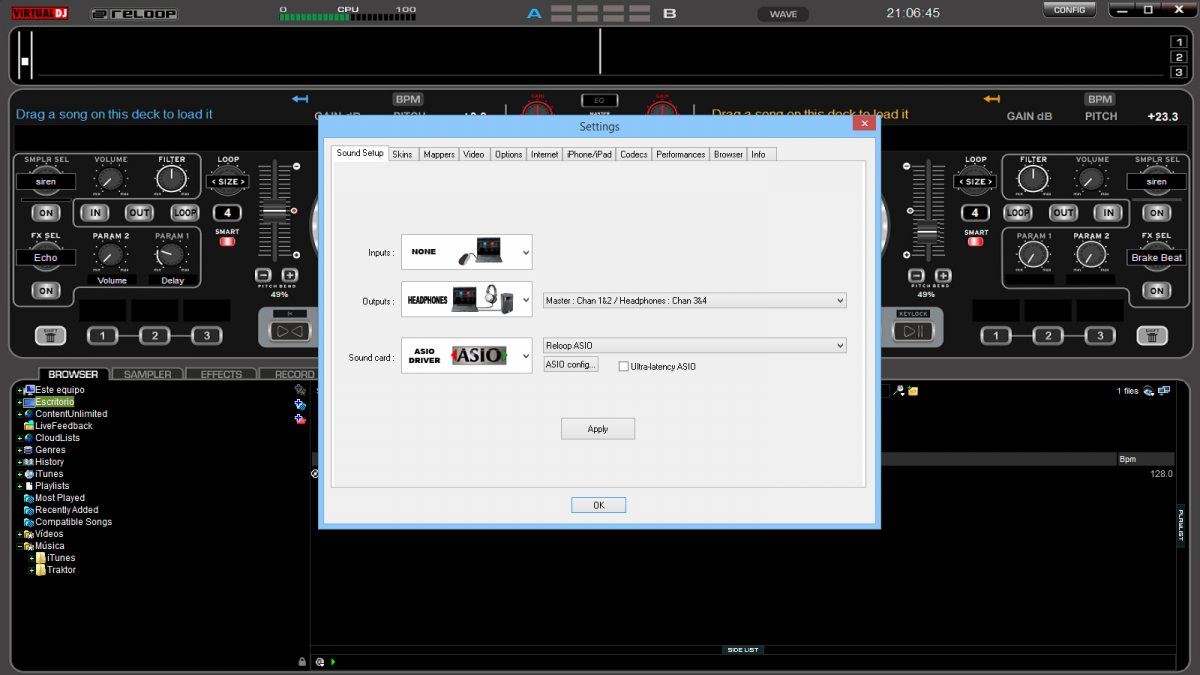Click the Recently Added folder icon

pyautogui.click(x=29, y=510)
